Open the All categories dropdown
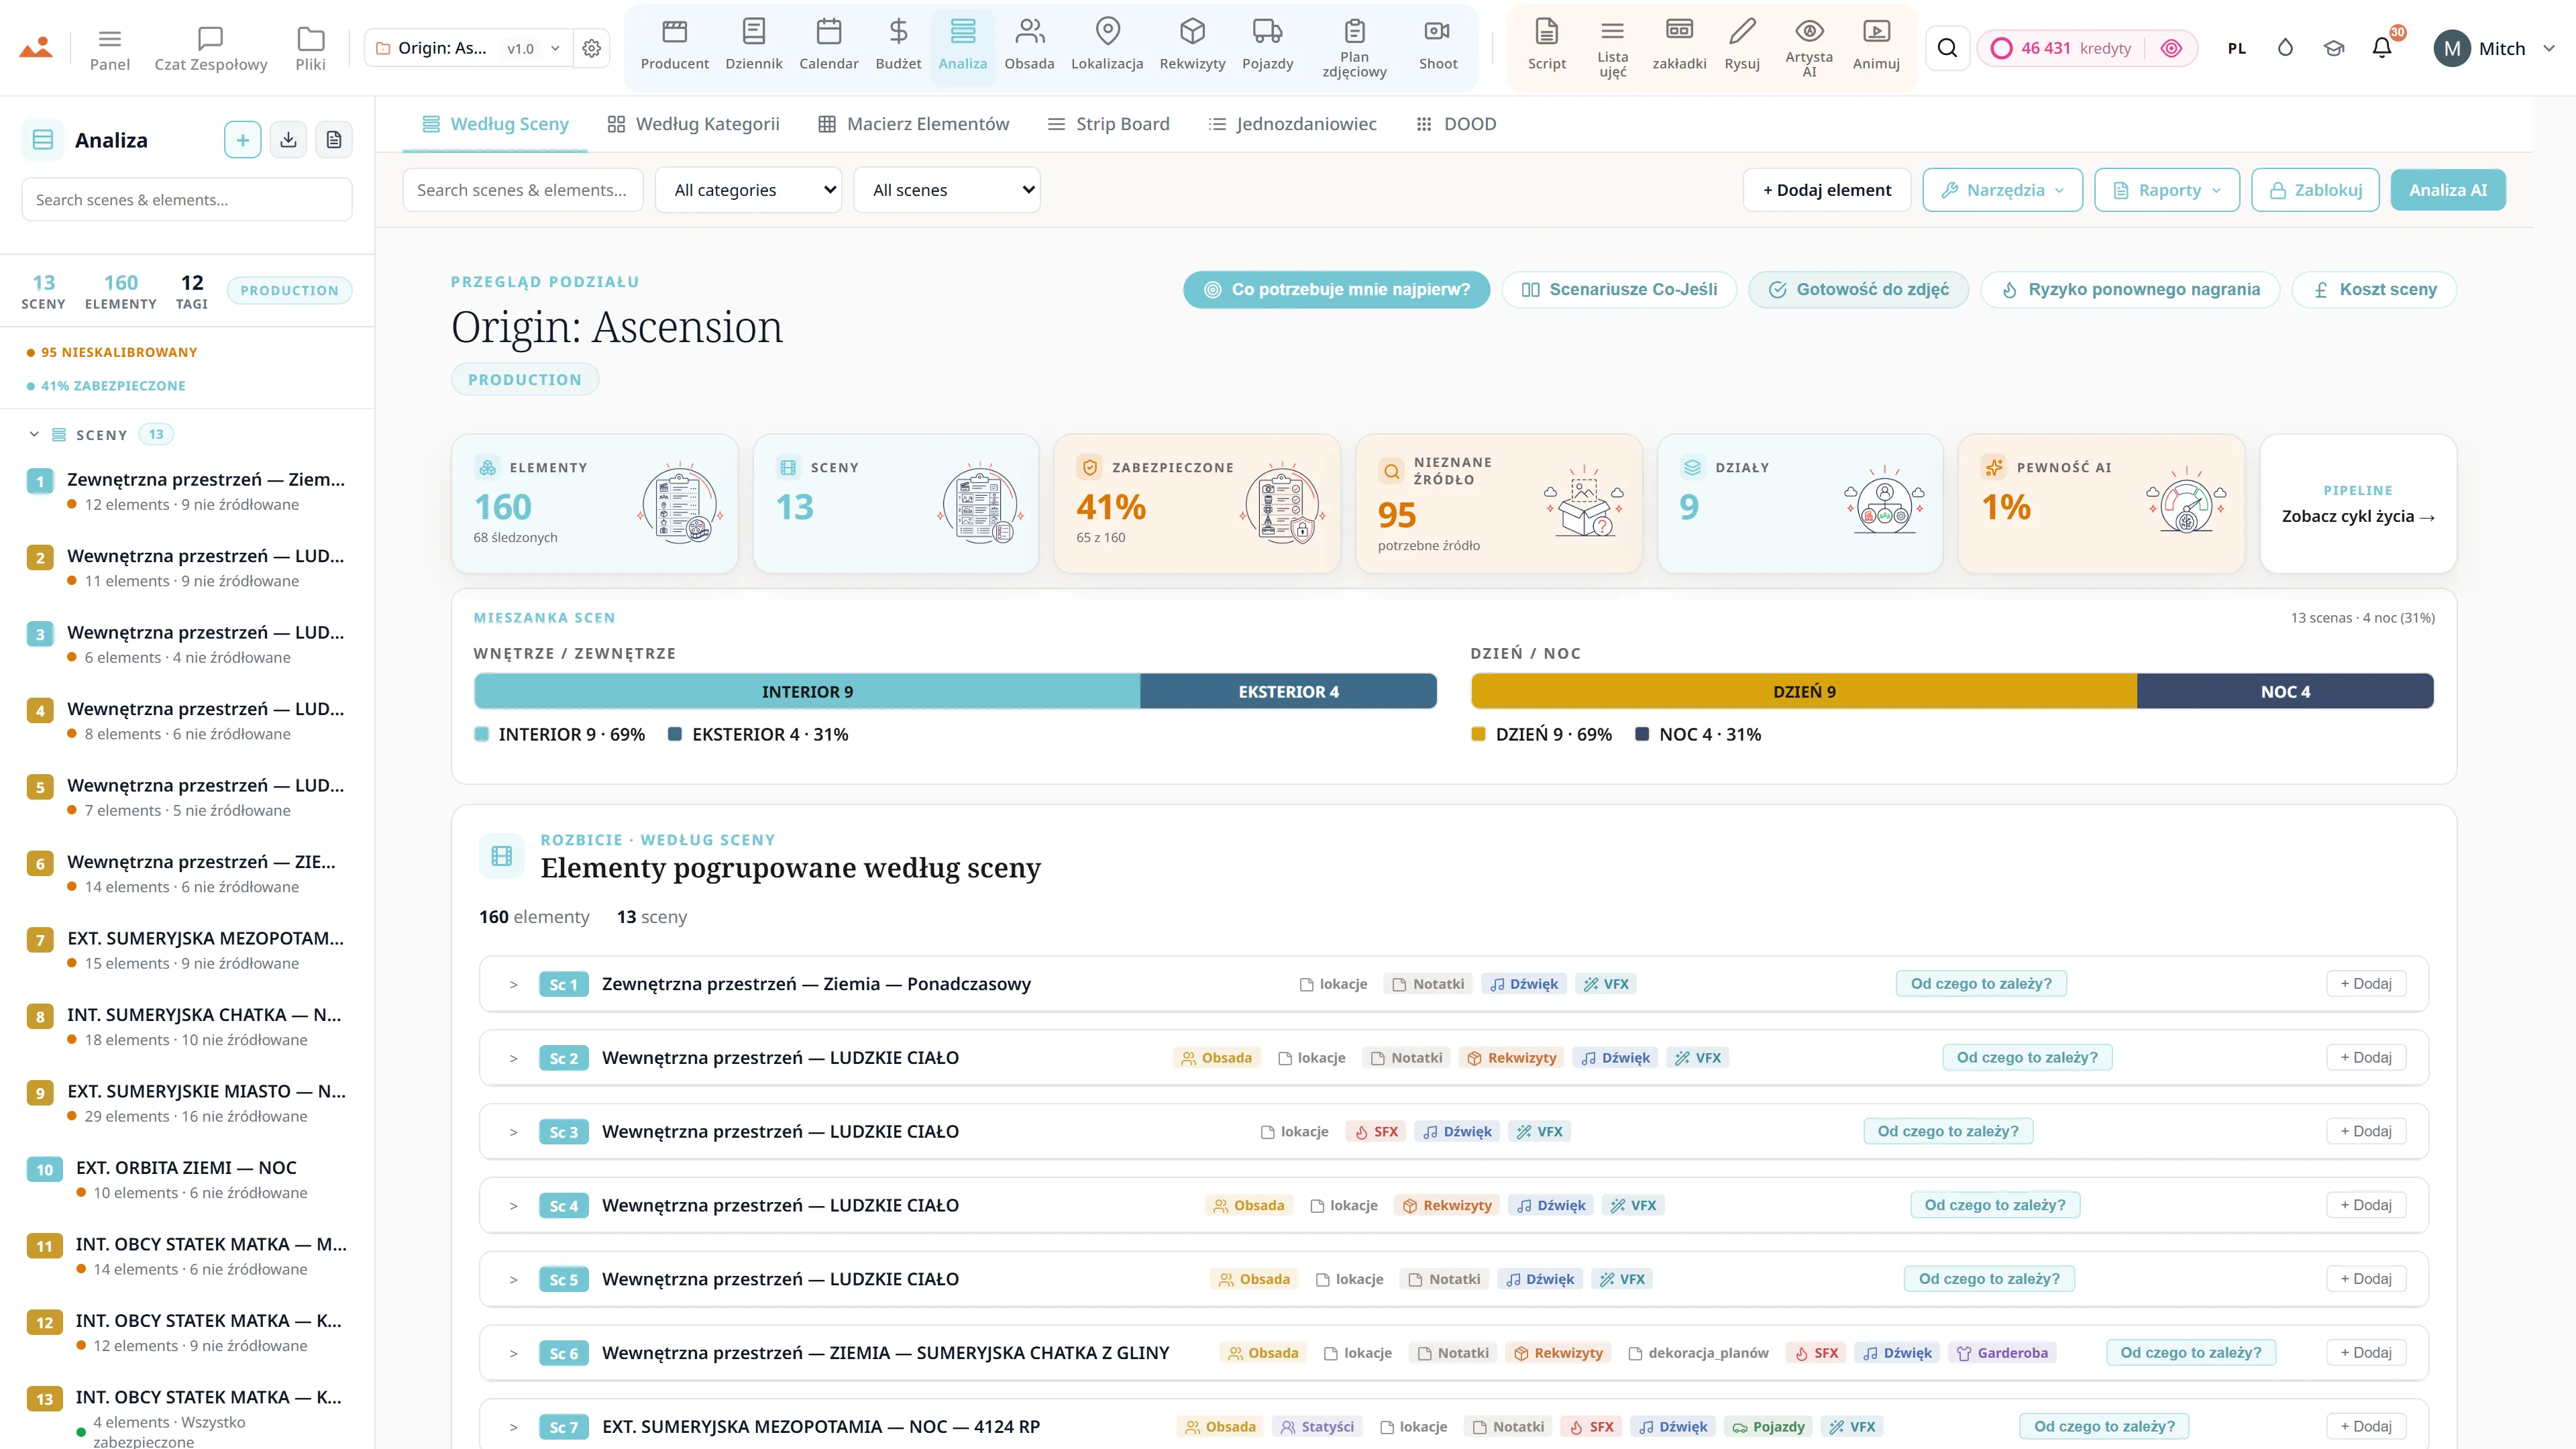2576x1449 pixels. (749, 190)
